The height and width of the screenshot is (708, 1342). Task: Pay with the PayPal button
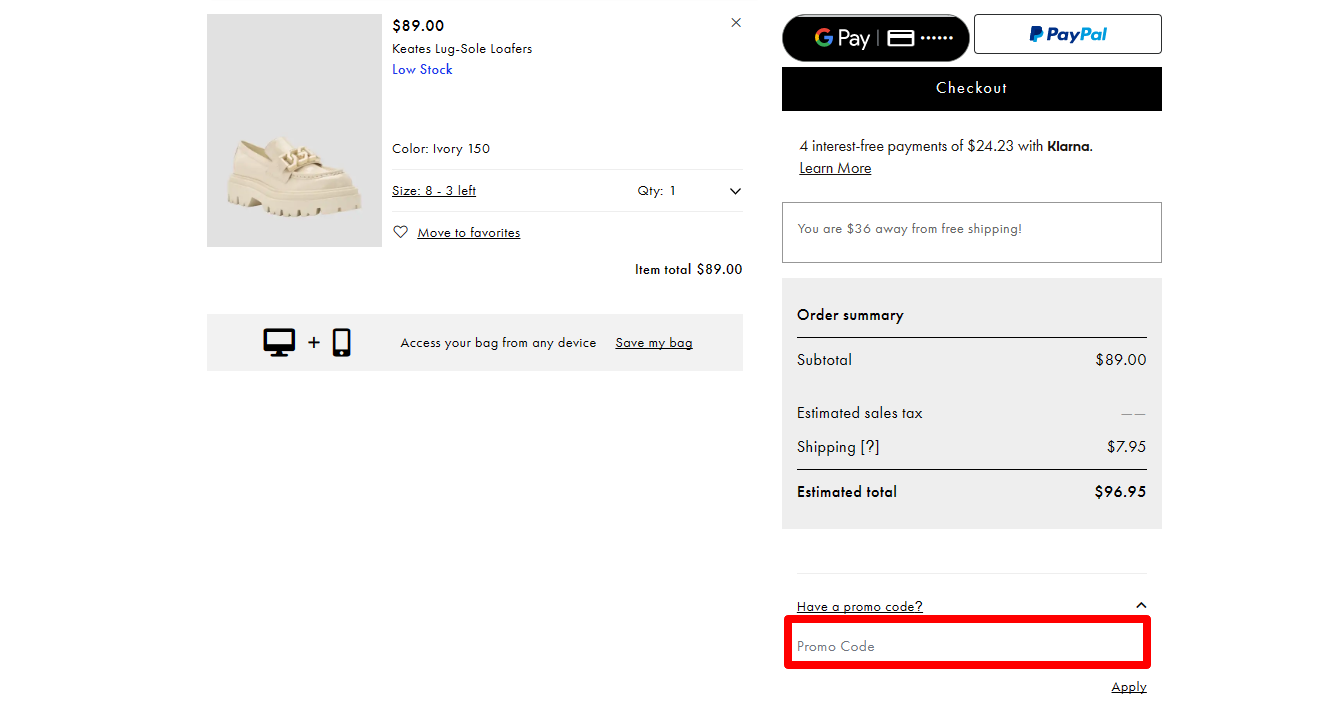(1068, 34)
